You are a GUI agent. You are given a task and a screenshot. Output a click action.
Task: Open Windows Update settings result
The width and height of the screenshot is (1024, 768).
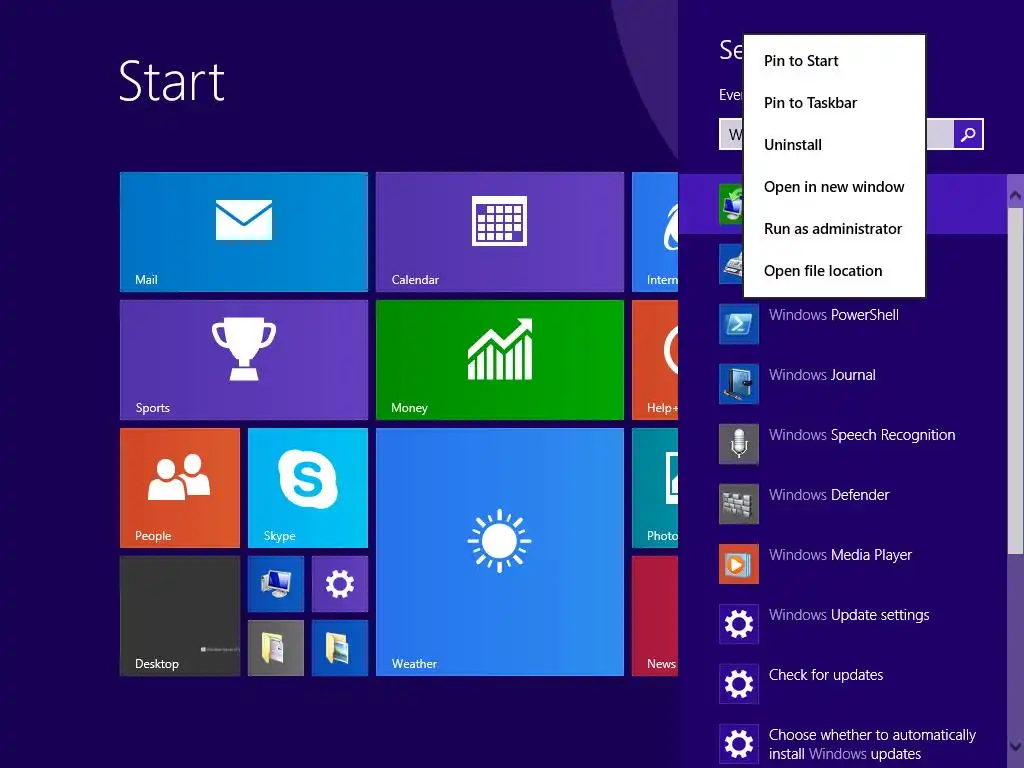point(842,624)
